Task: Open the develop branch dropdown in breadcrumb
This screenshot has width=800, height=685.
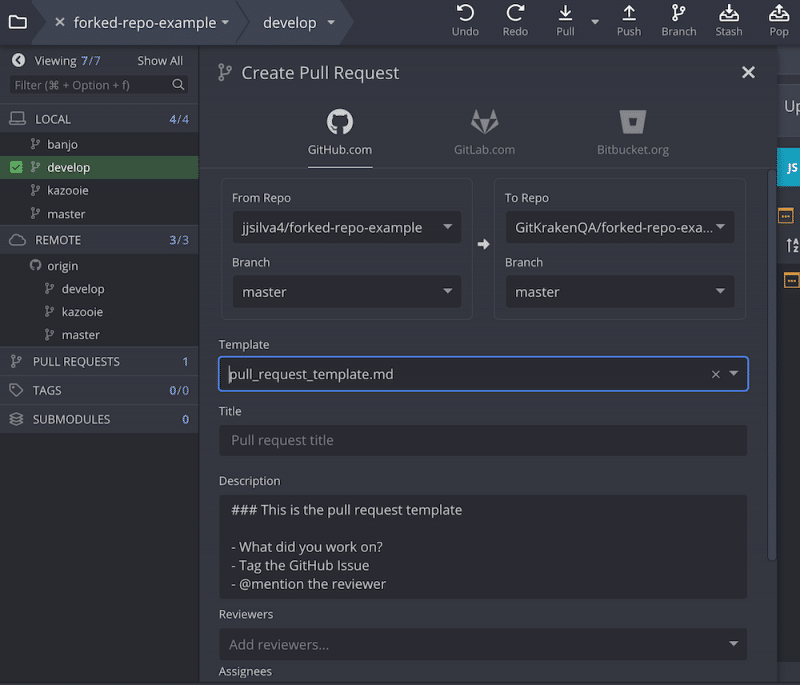Action: pos(331,22)
